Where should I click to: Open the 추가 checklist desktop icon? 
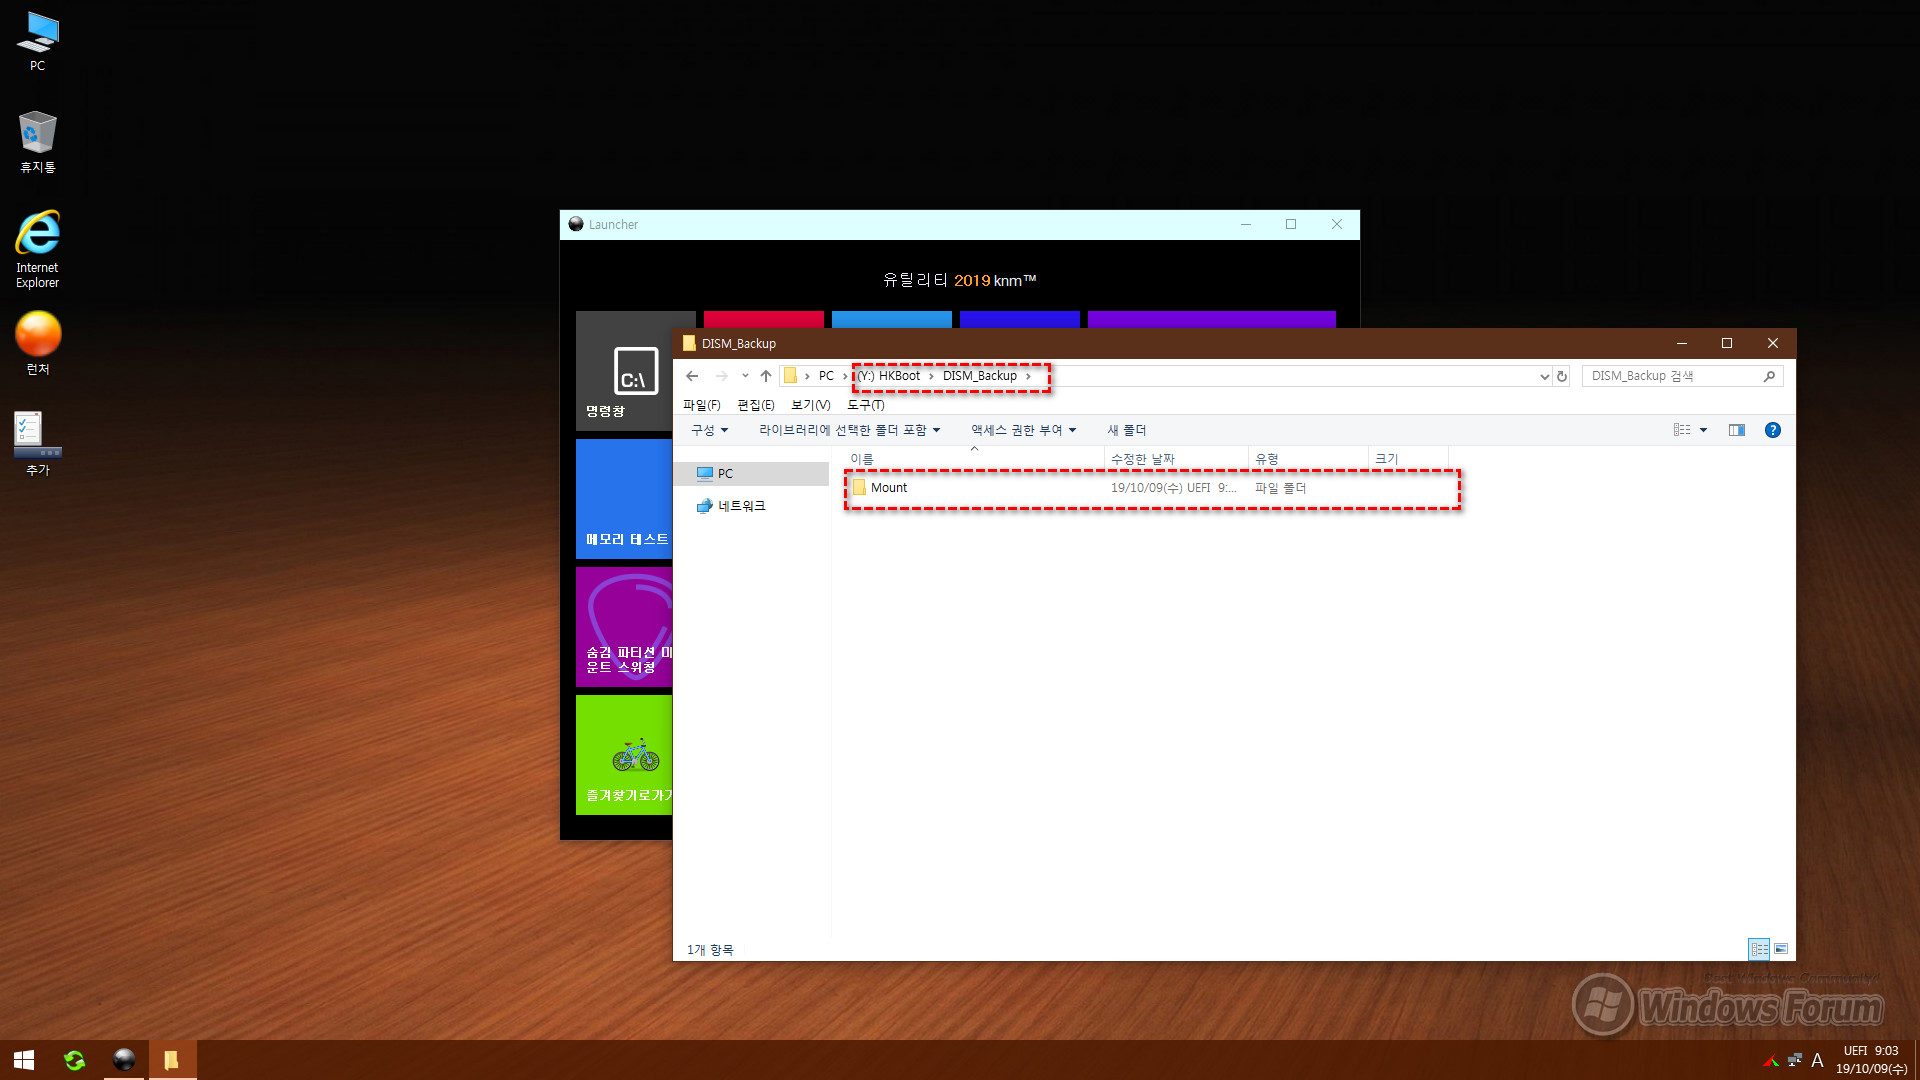coord(37,443)
